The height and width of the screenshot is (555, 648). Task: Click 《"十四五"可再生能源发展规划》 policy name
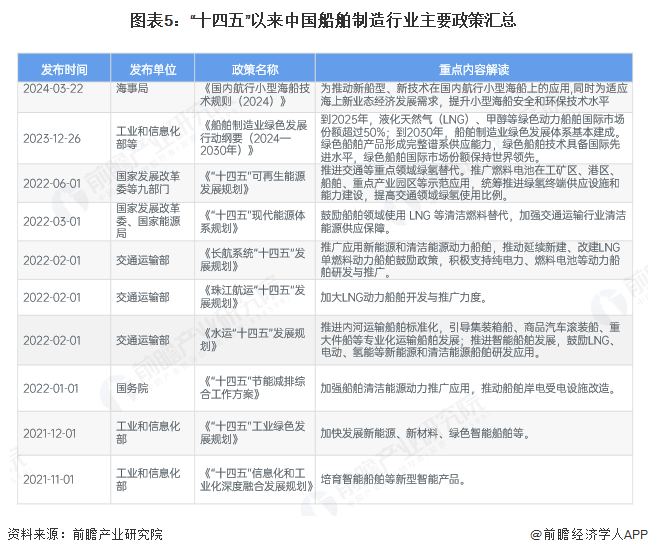pos(255,183)
